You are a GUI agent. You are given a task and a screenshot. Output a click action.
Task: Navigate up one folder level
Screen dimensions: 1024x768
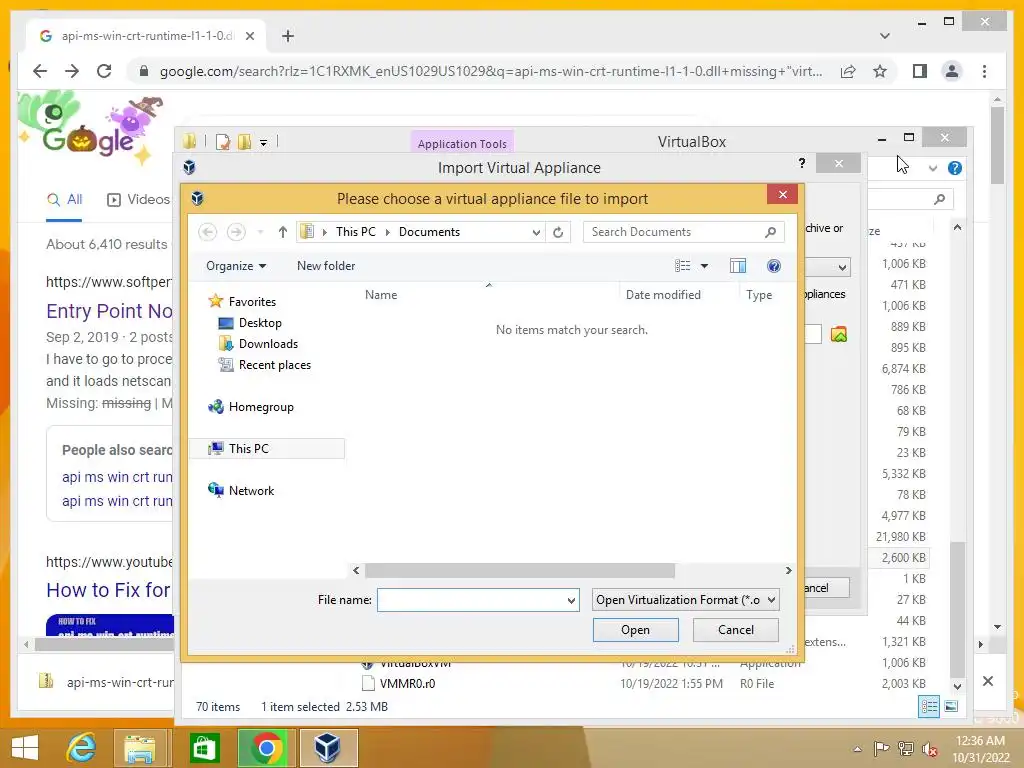[x=283, y=232]
